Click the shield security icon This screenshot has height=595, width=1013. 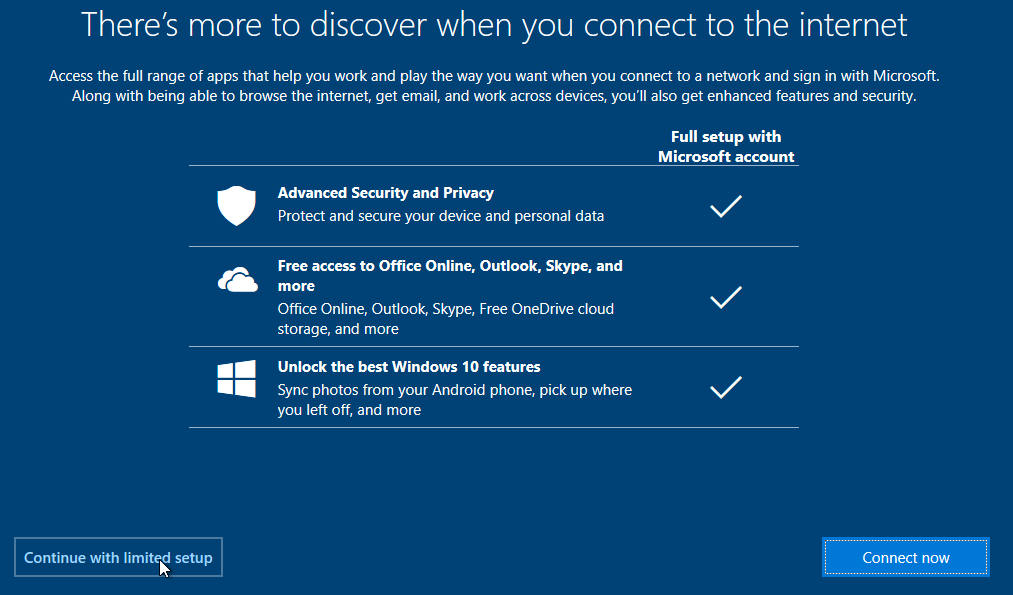tap(237, 206)
